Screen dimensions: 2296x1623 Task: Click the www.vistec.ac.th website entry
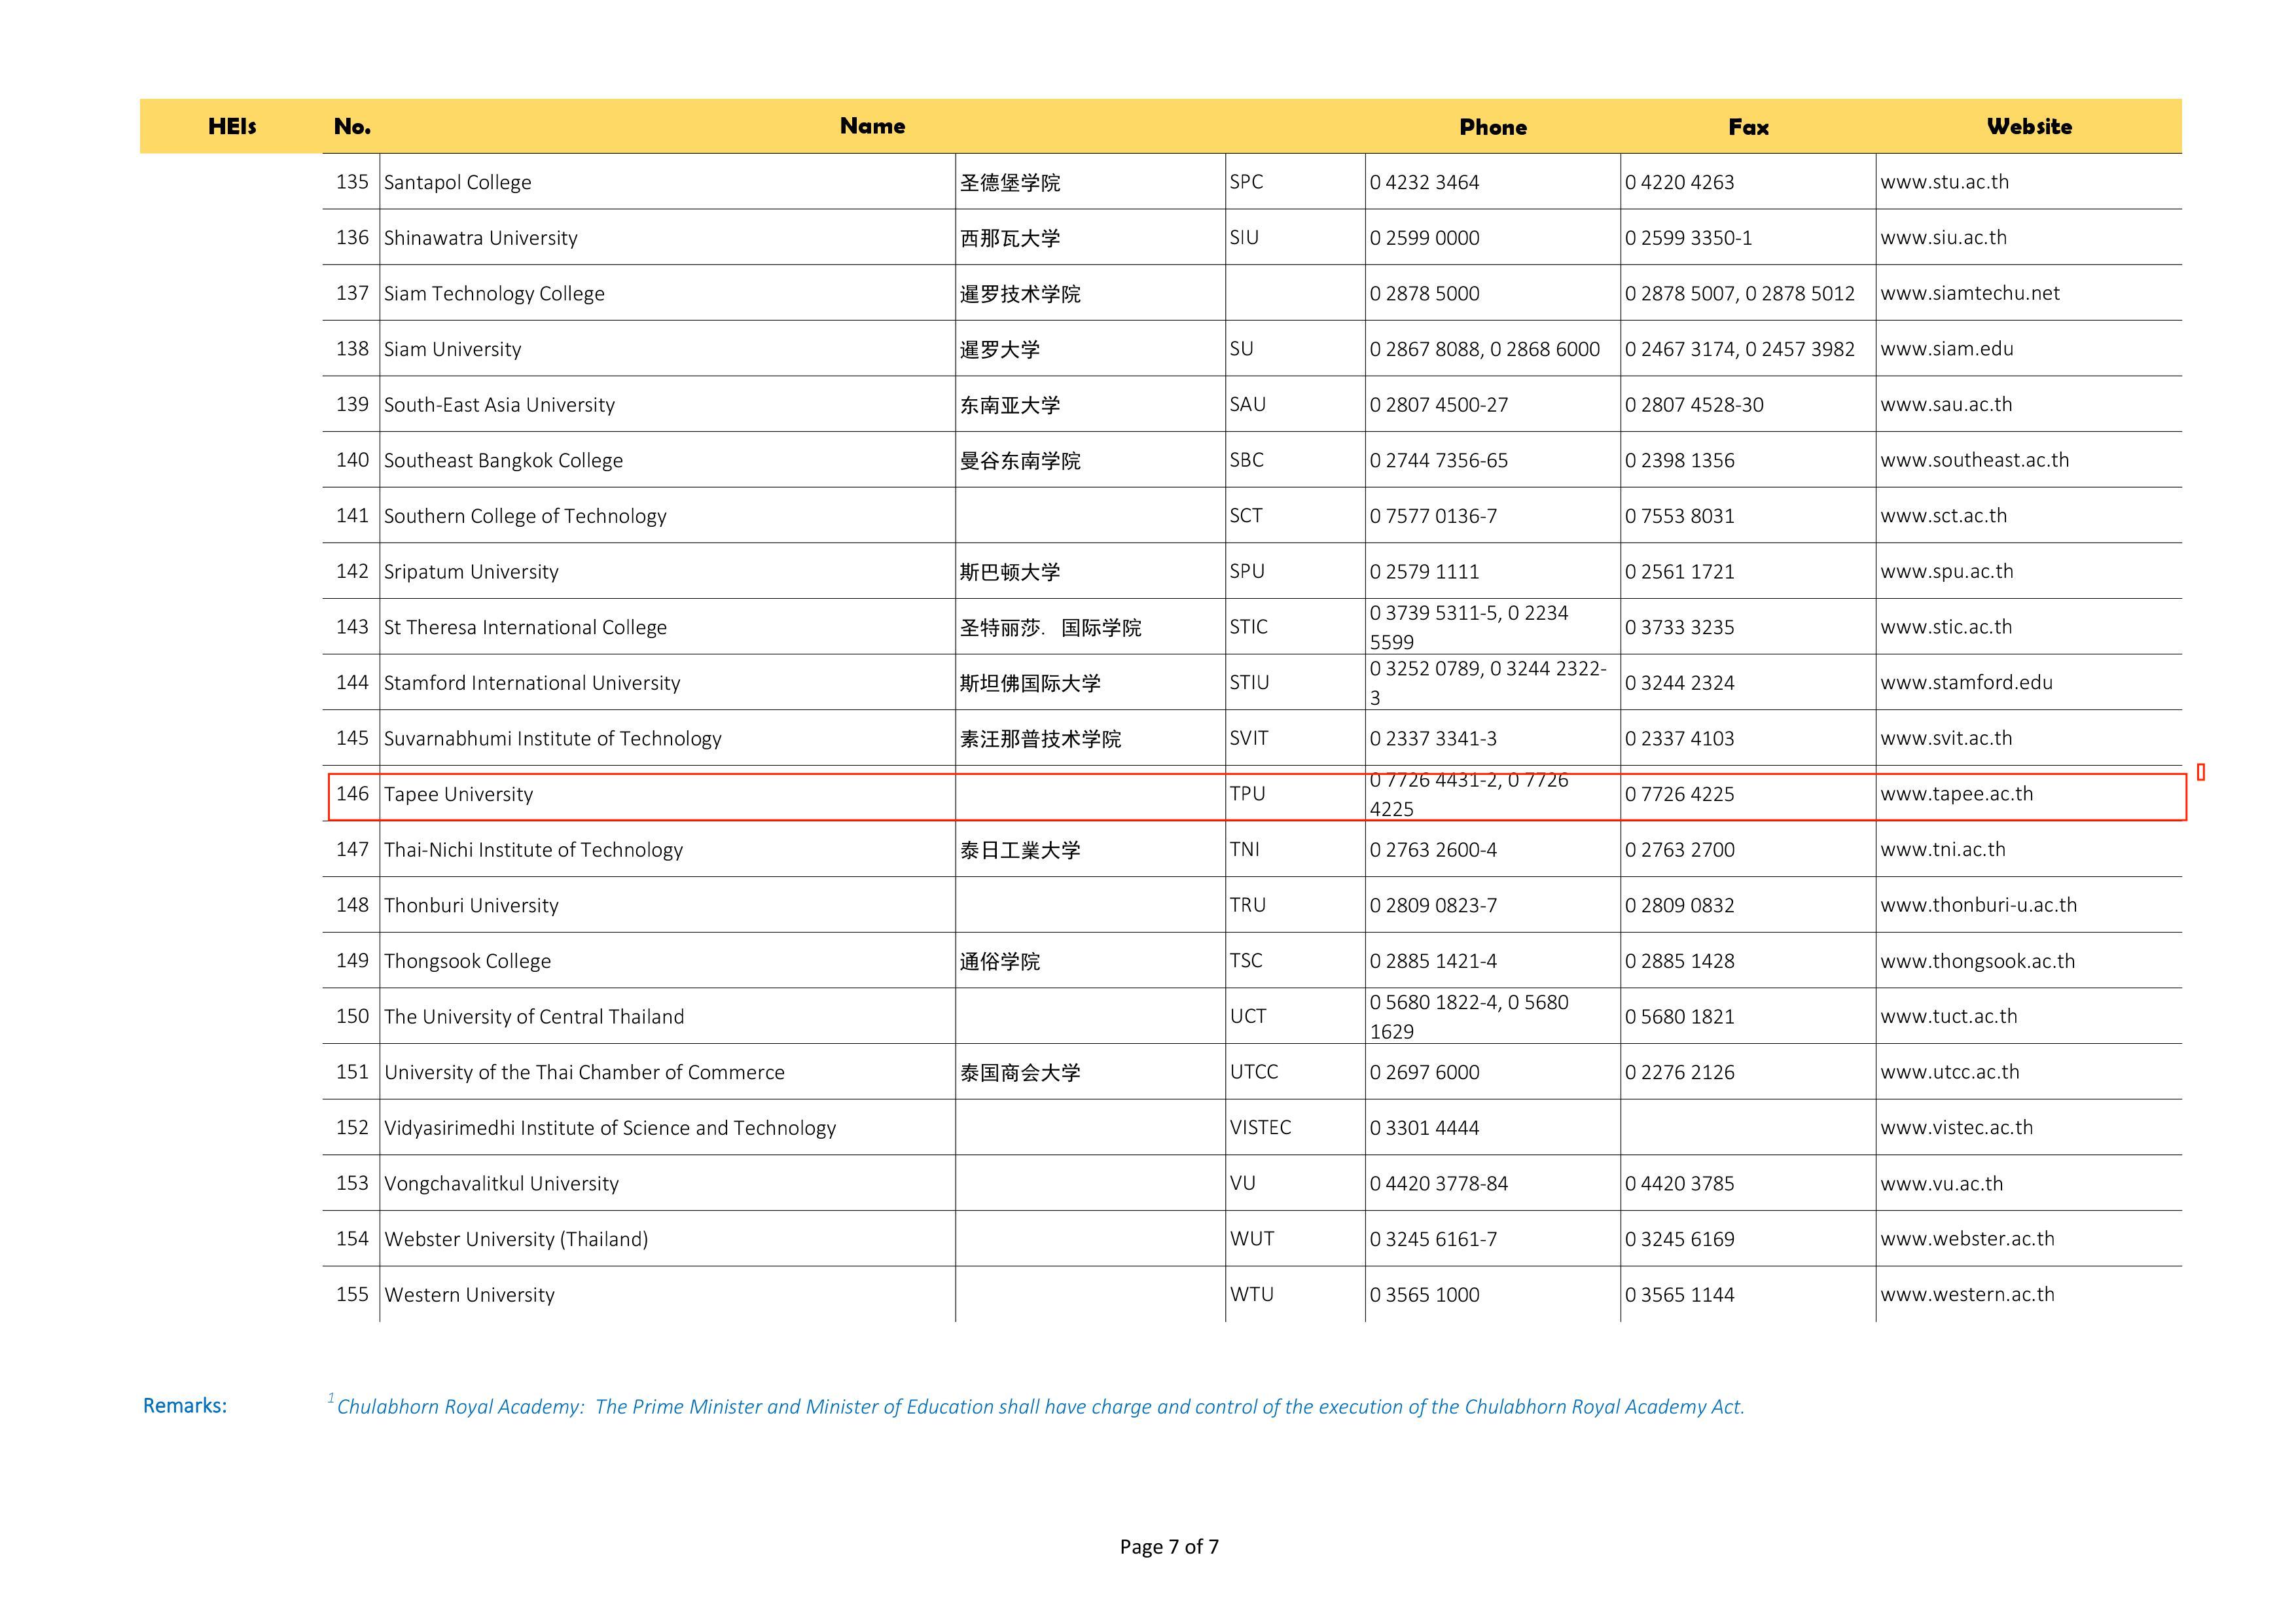pos(1956,1128)
